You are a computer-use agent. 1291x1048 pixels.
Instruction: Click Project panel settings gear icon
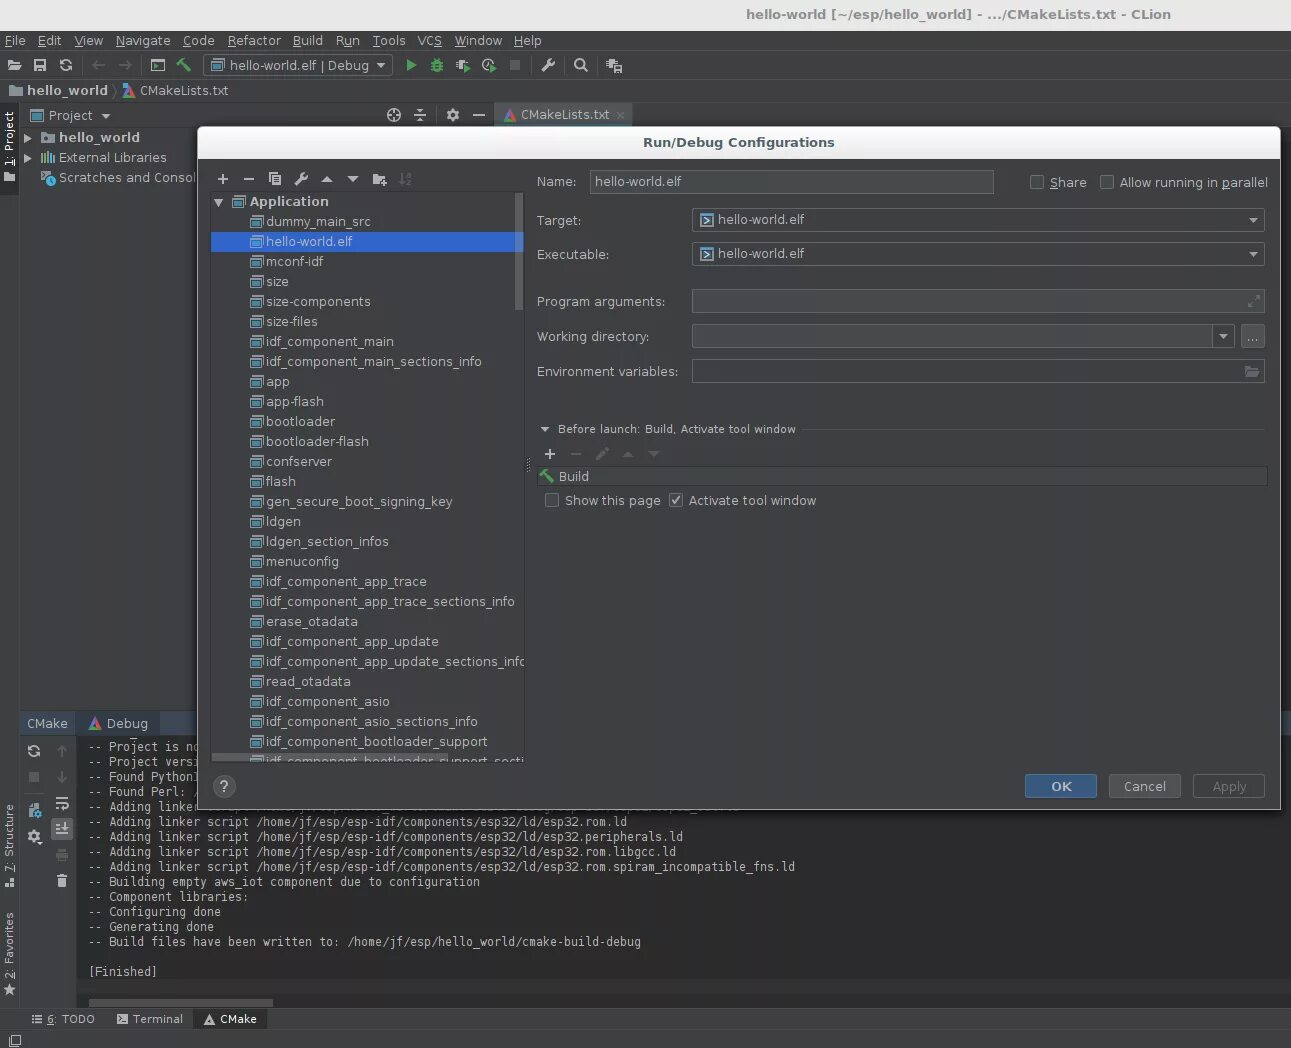[x=453, y=115]
